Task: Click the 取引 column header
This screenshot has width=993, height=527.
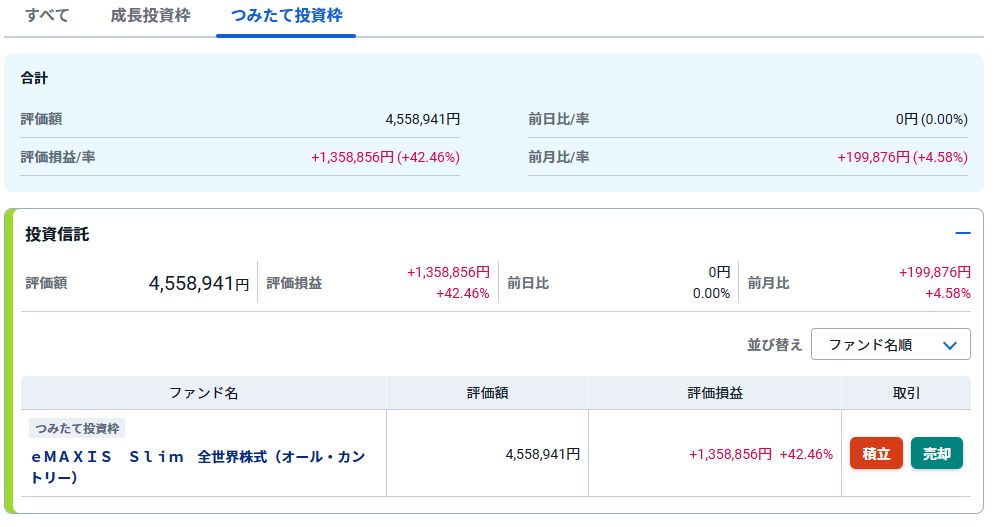Action: [906, 393]
